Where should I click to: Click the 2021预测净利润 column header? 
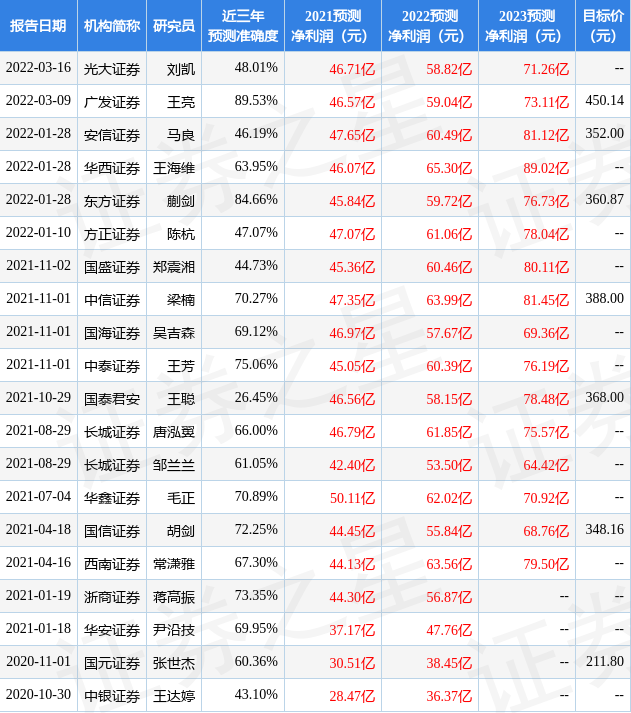tap(333, 26)
